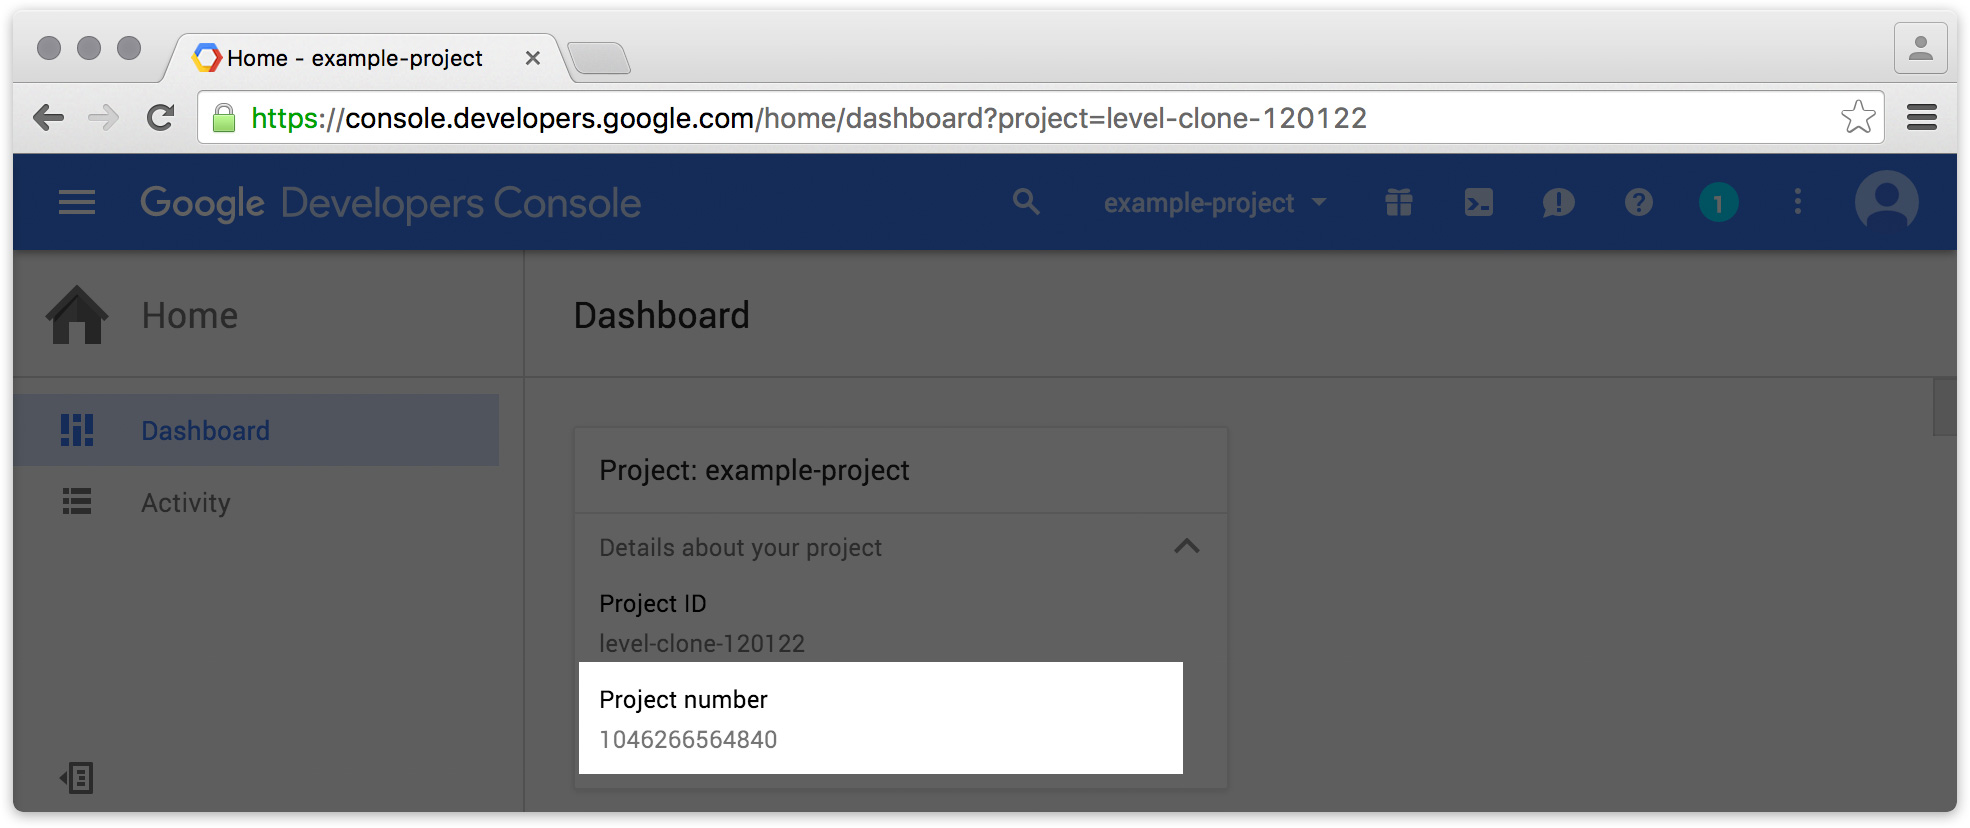Image resolution: width=1970 pixels, height=828 pixels.
Task: Launch Cloud Shell terminal icon
Action: pyautogui.click(x=1478, y=203)
